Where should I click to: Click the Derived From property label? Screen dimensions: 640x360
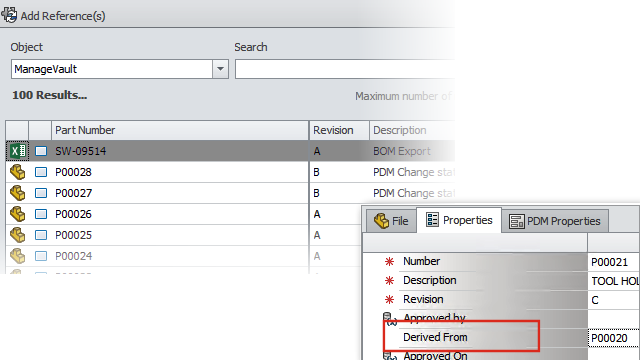[435, 337]
